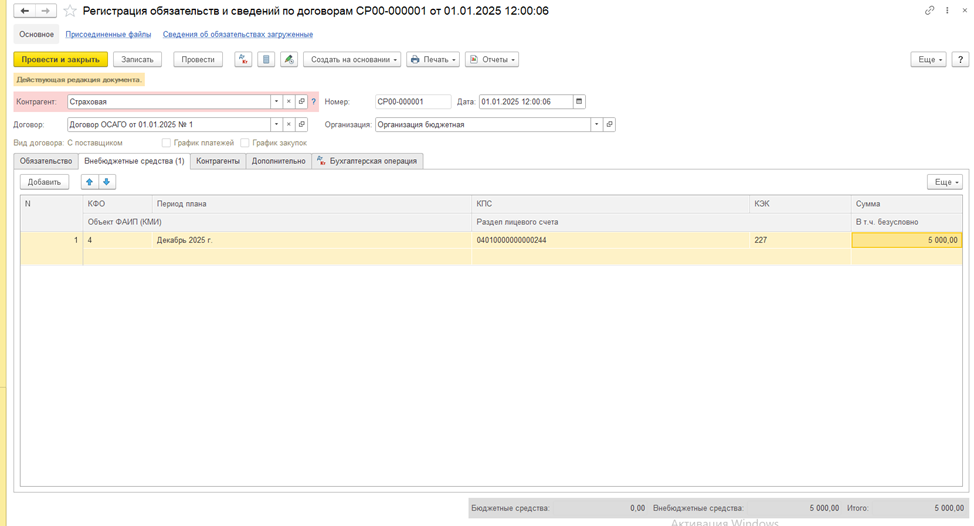
Task: Open the Бухгалтерская операция tab
Action: [367, 161]
